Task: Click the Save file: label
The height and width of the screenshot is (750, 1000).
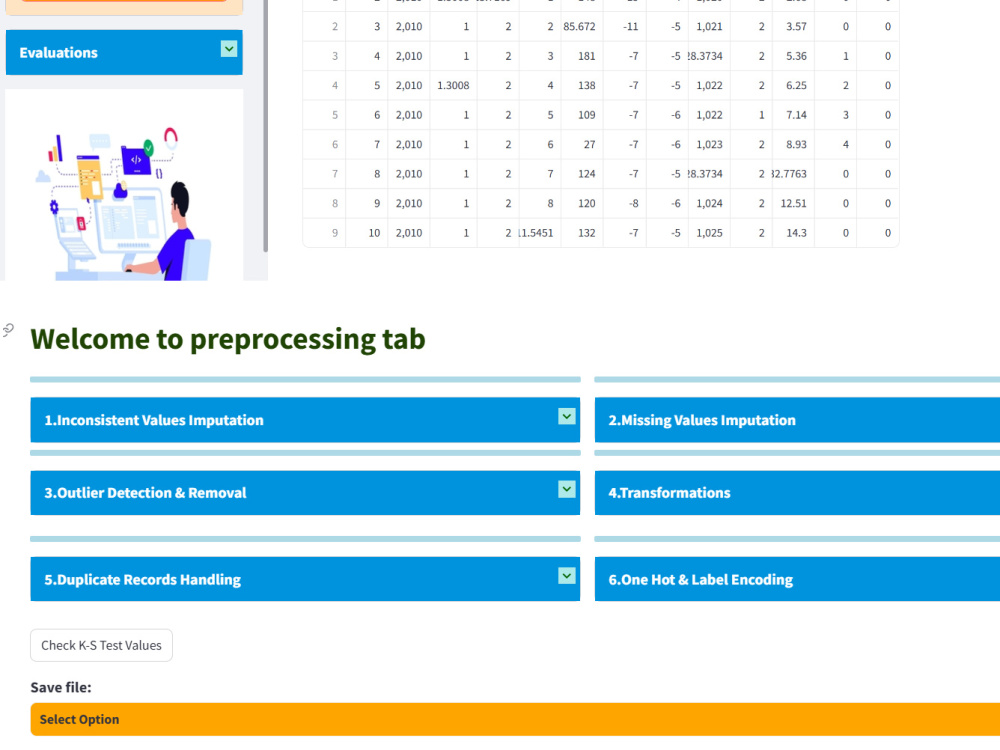Action: tap(61, 687)
